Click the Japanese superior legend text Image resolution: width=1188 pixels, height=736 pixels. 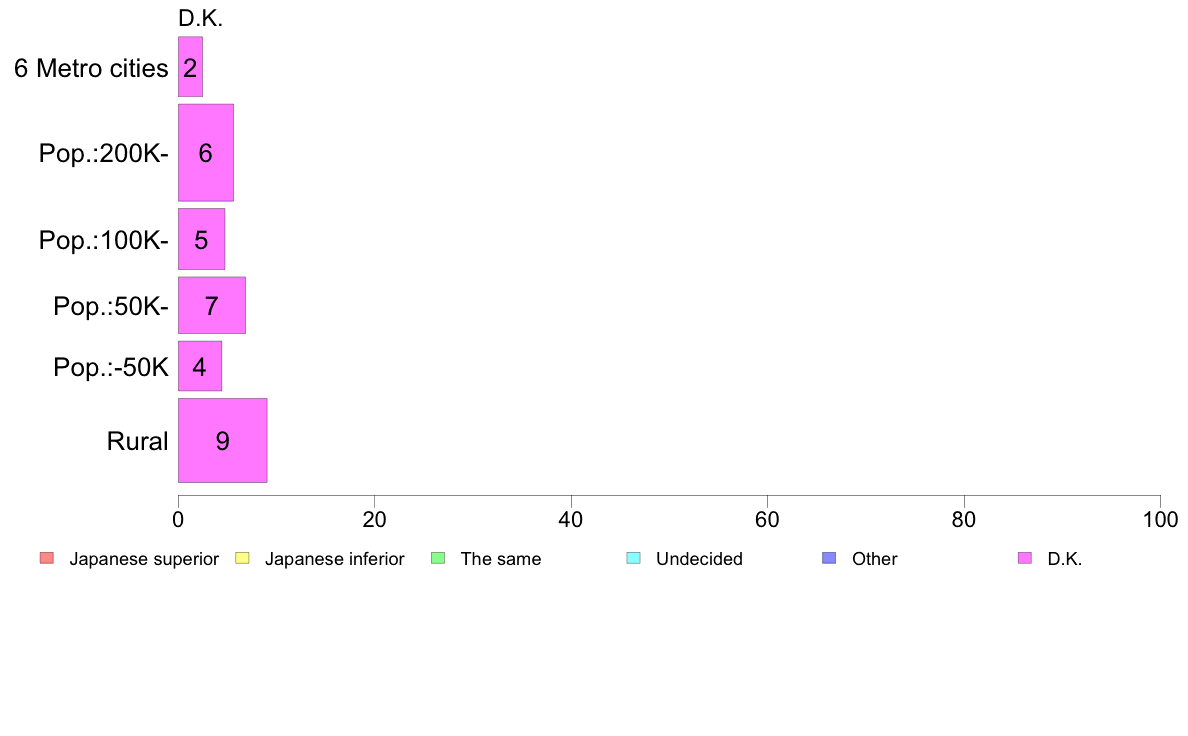(x=144, y=559)
